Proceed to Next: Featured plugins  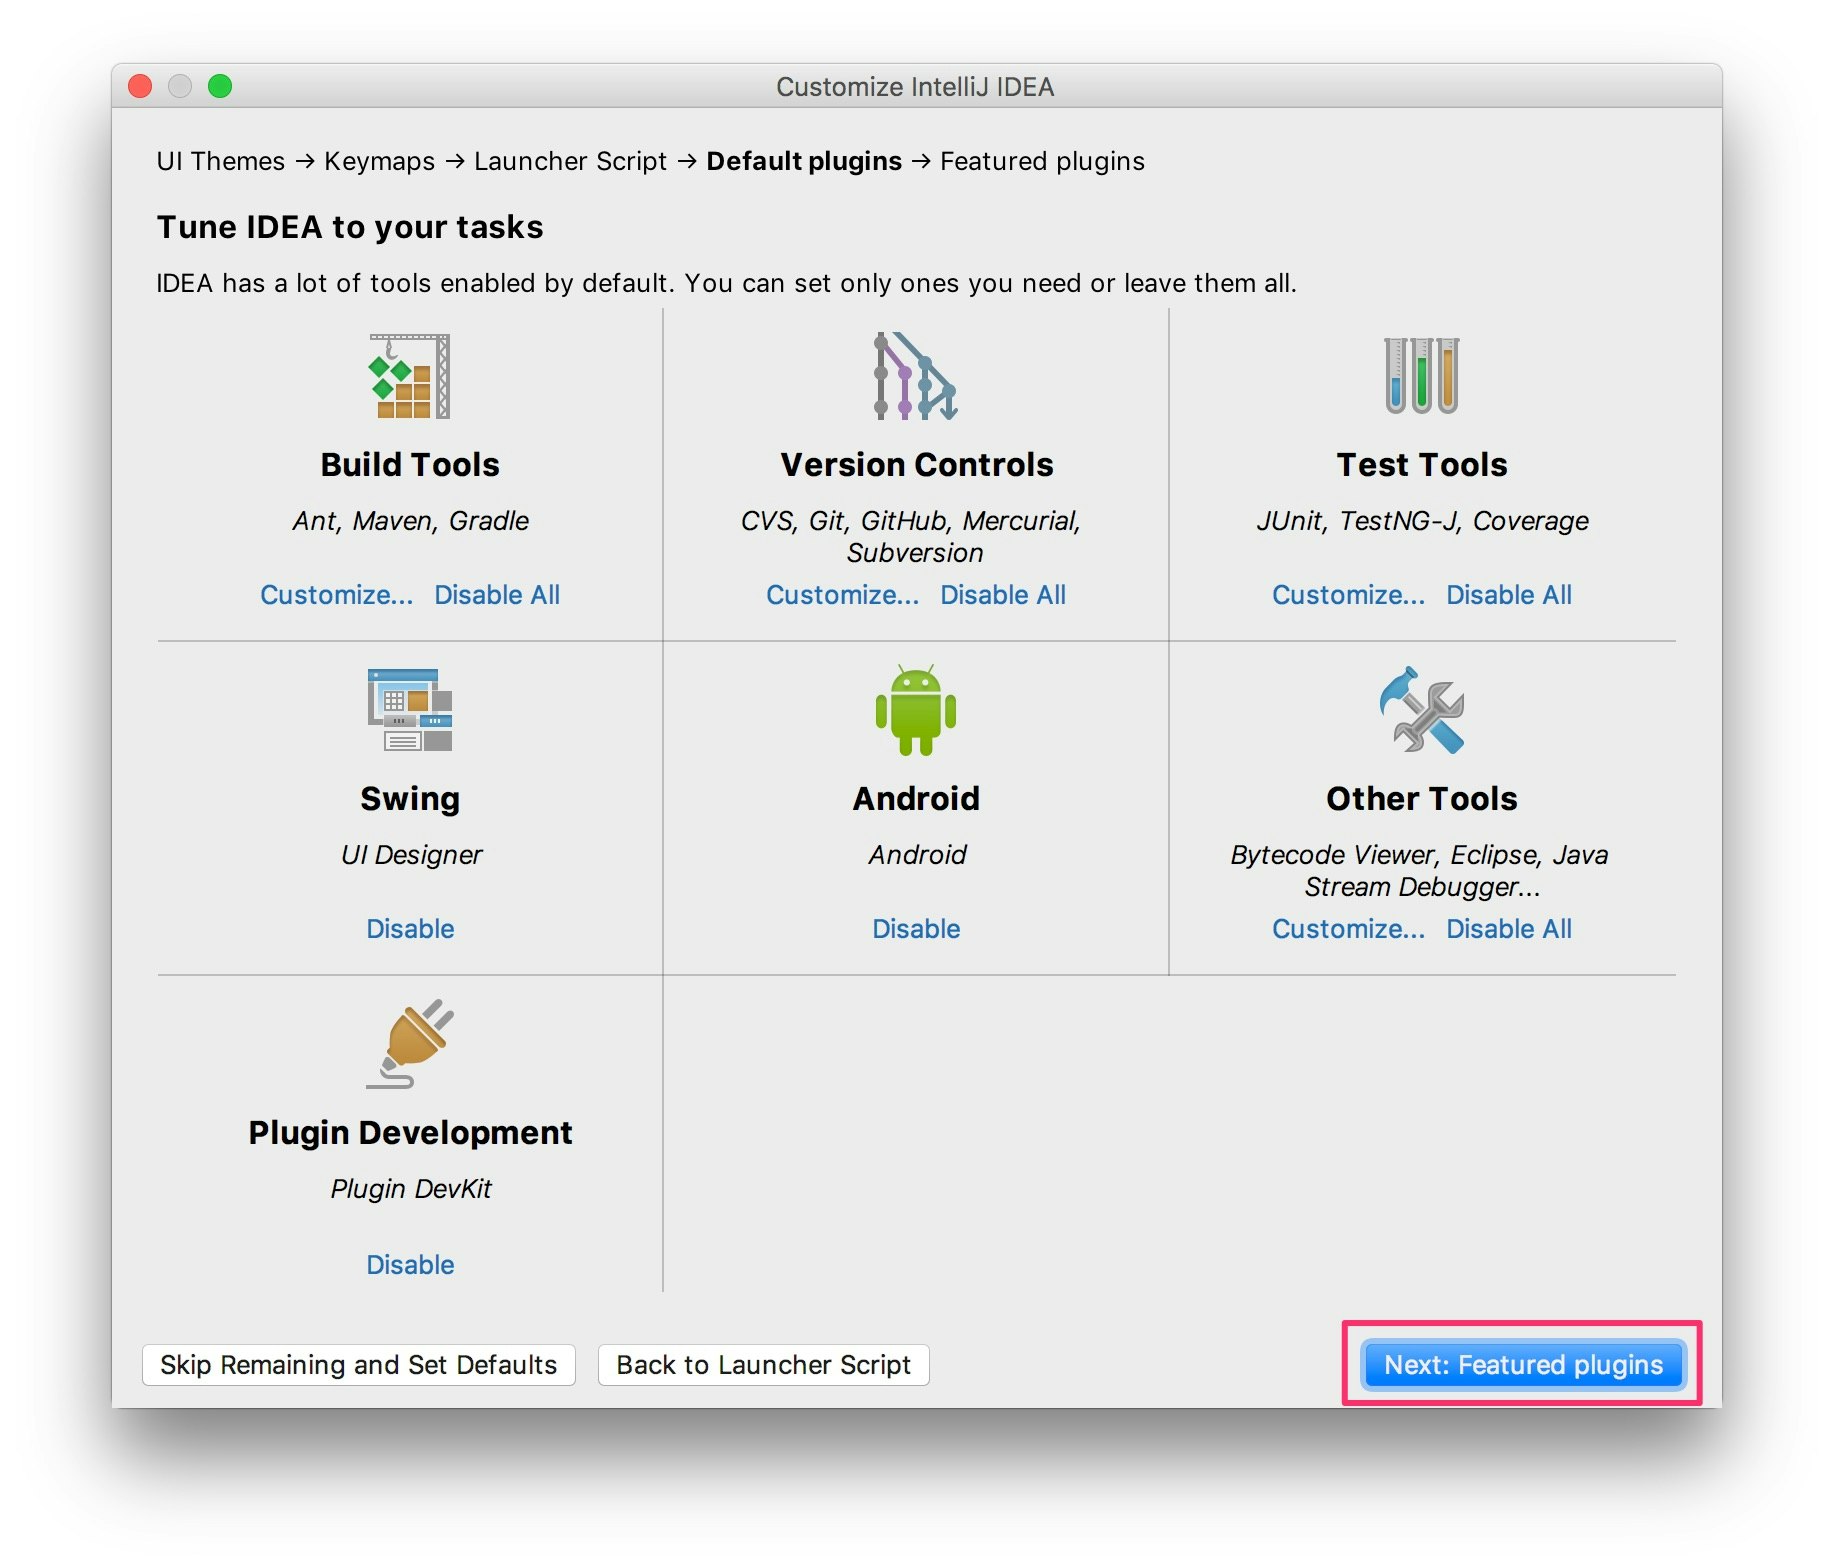pos(1523,1365)
